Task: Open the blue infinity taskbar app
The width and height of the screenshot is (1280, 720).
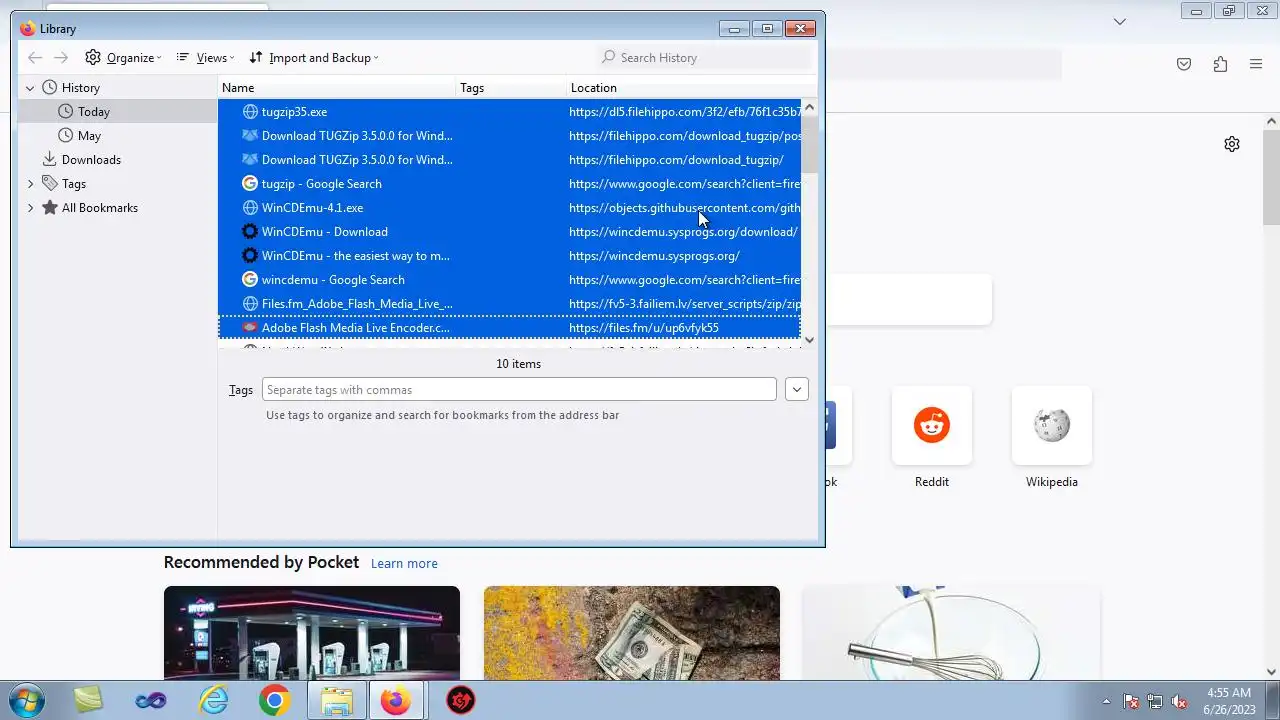Action: tap(151, 701)
